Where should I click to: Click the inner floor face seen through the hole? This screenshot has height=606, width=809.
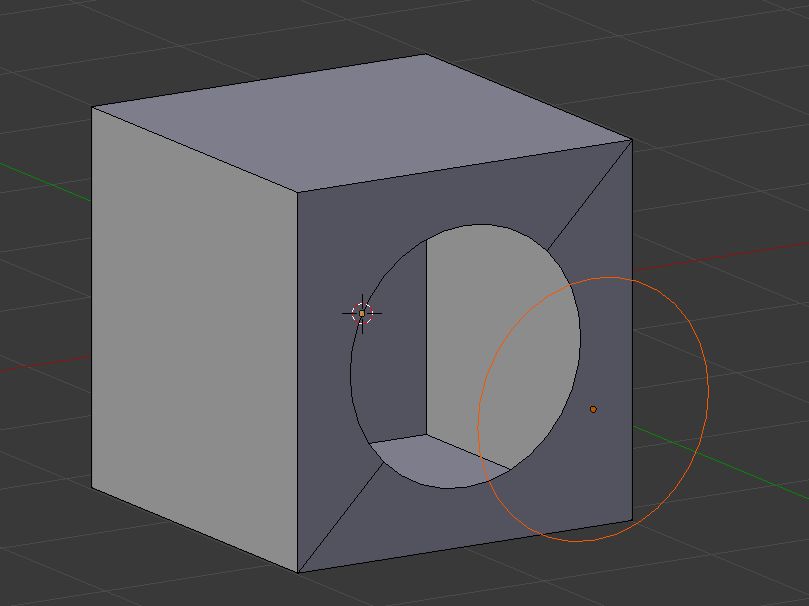pos(439,462)
